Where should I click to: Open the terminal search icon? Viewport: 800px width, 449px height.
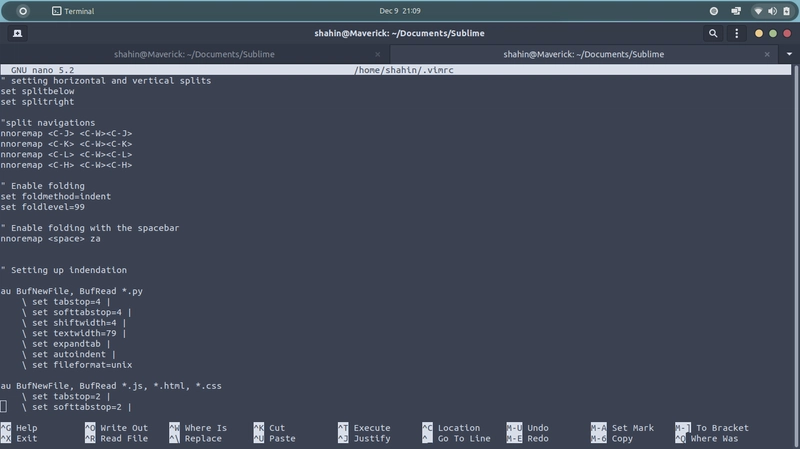(713, 33)
